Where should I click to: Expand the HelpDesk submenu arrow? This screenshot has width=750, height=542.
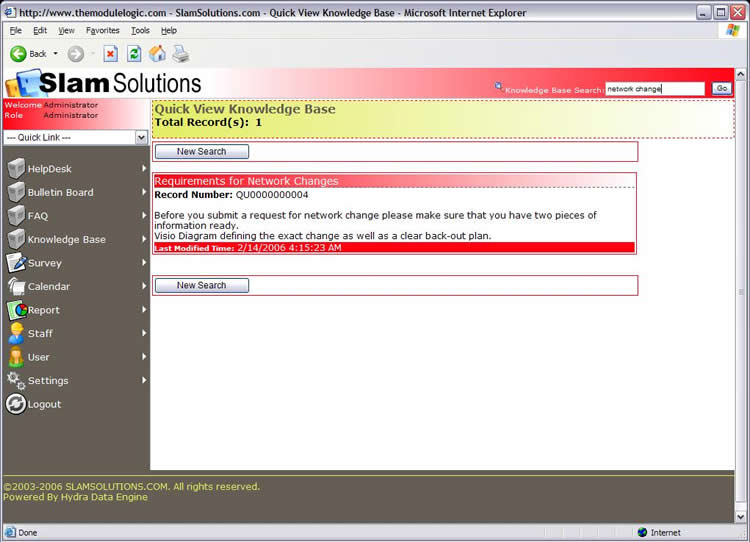click(143, 168)
